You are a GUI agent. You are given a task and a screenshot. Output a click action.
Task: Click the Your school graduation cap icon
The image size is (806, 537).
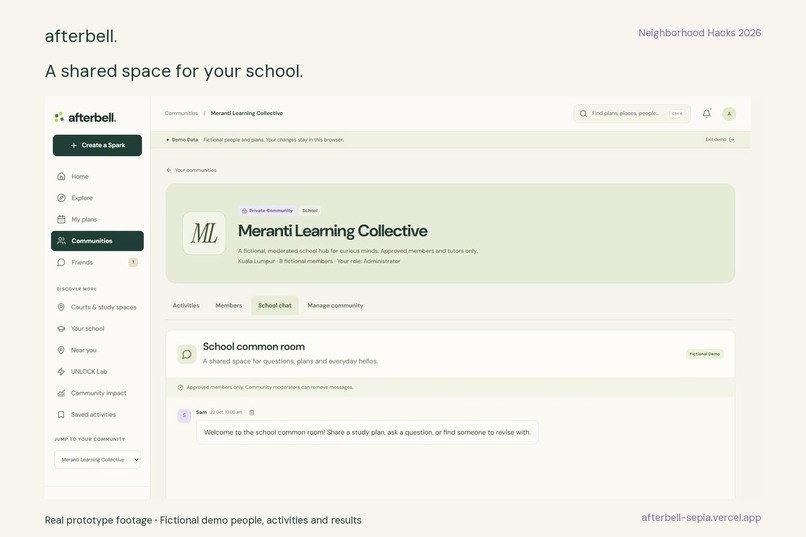(x=61, y=329)
